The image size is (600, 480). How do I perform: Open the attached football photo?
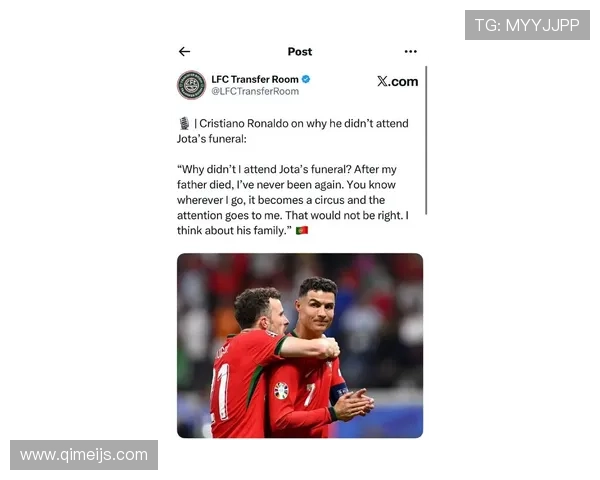tap(300, 346)
